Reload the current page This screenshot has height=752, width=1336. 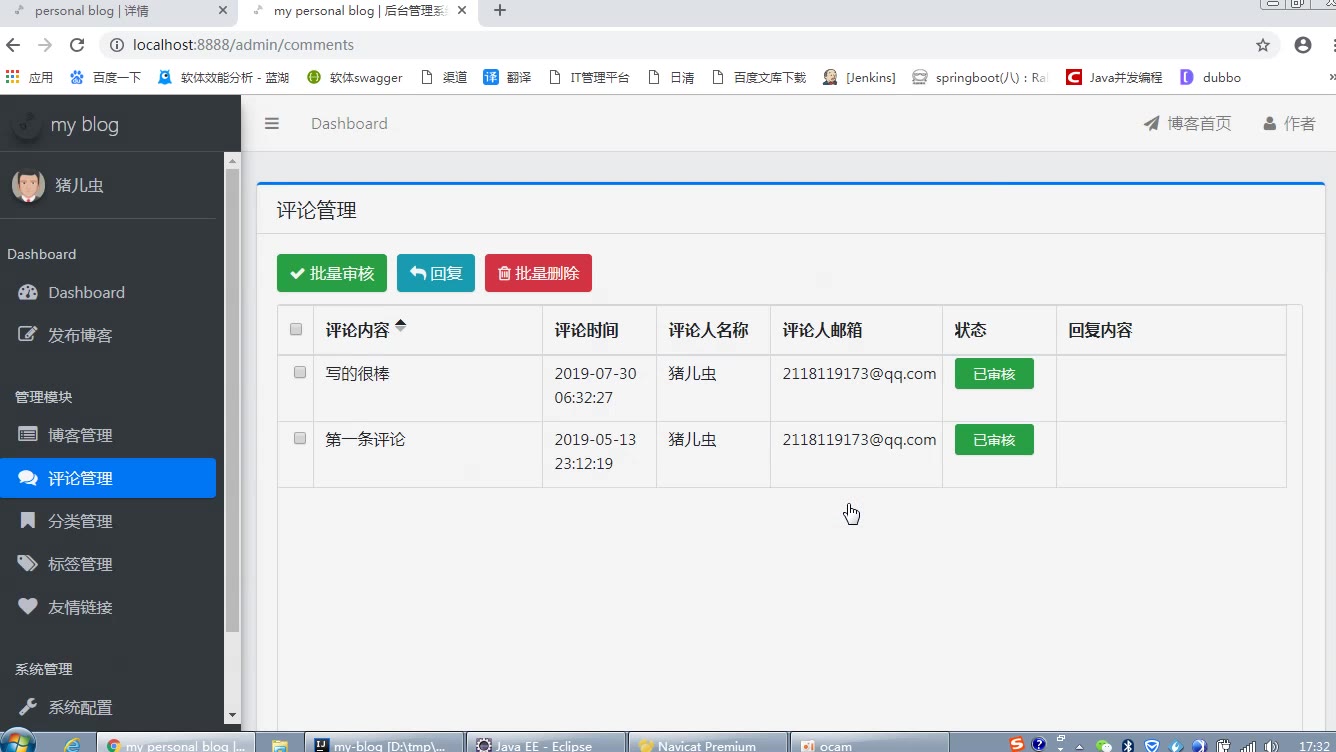[77, 45]
